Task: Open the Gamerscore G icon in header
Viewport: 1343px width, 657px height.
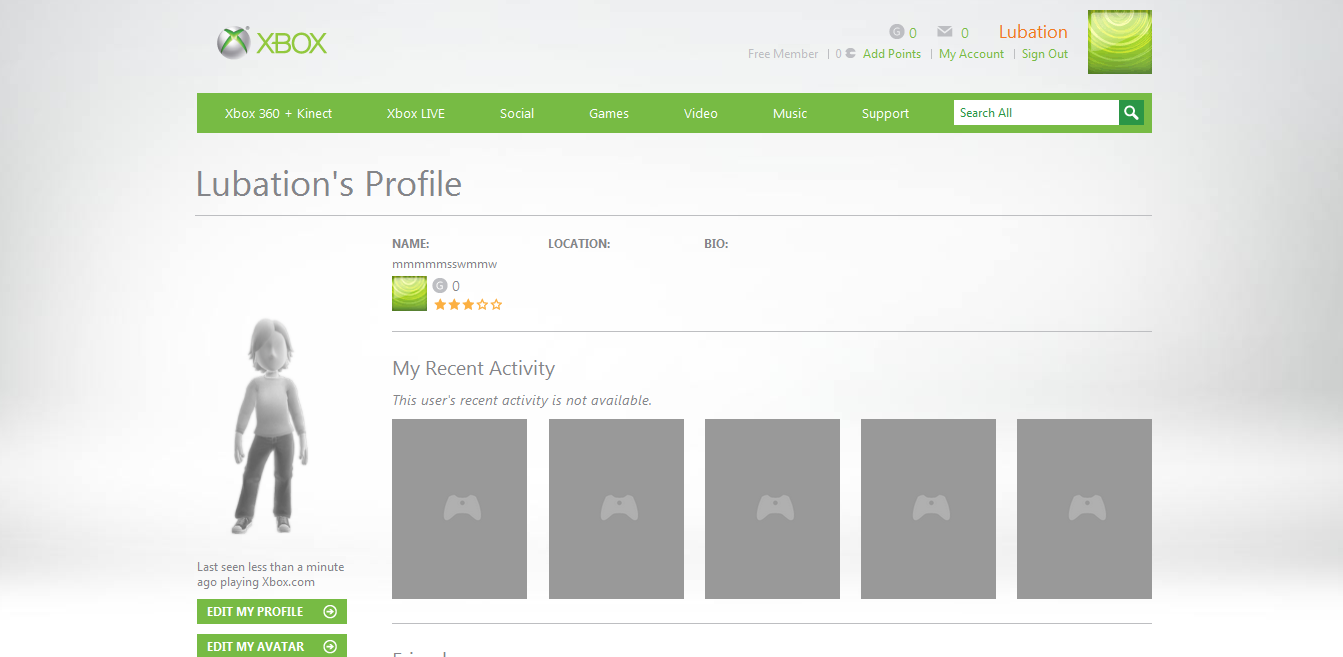Action: coord(896,32)
